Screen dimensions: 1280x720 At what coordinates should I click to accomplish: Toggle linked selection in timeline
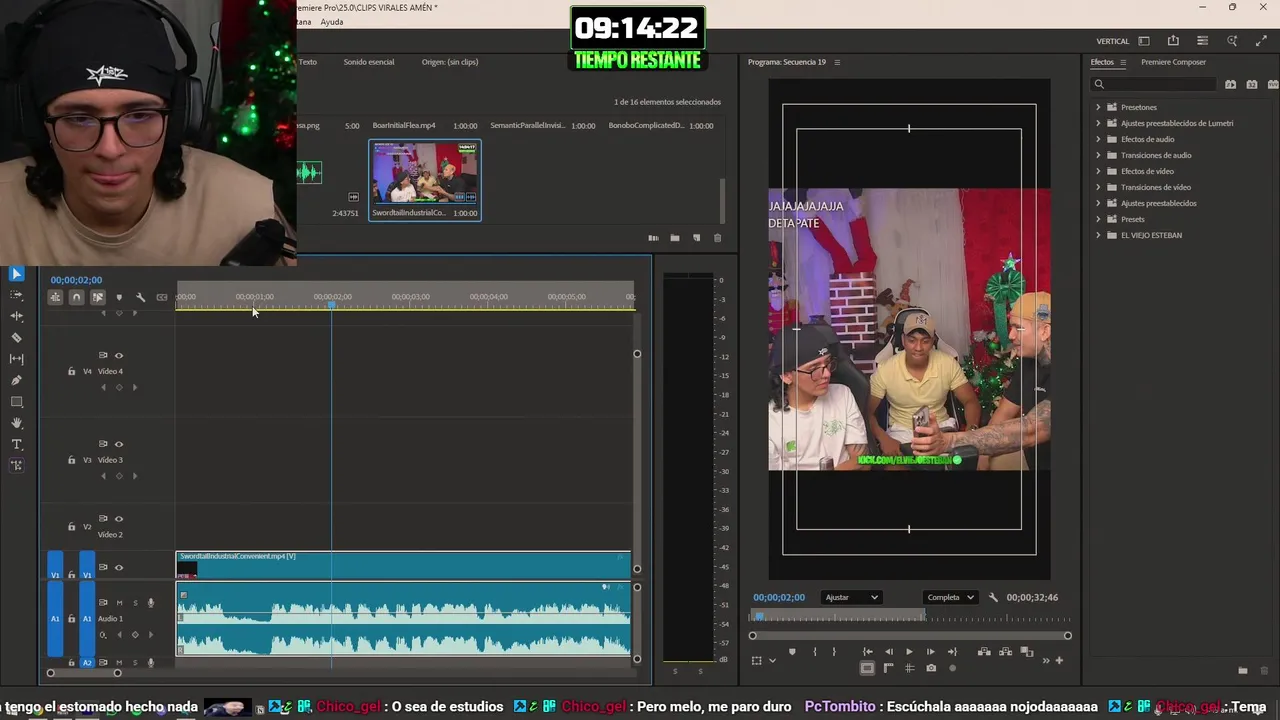coord(98,297)
